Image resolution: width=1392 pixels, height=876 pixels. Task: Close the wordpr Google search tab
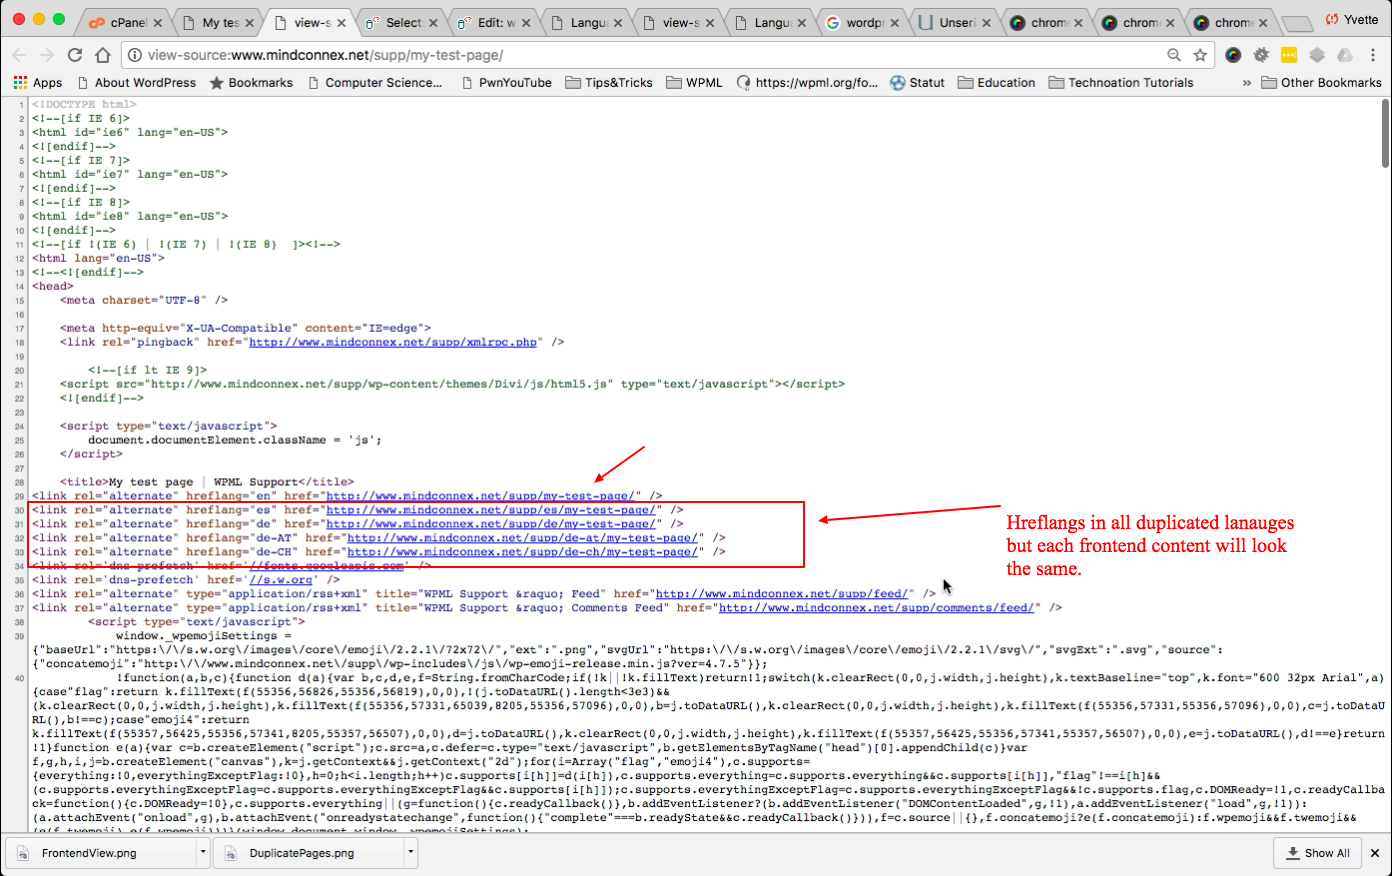[894, 23]
